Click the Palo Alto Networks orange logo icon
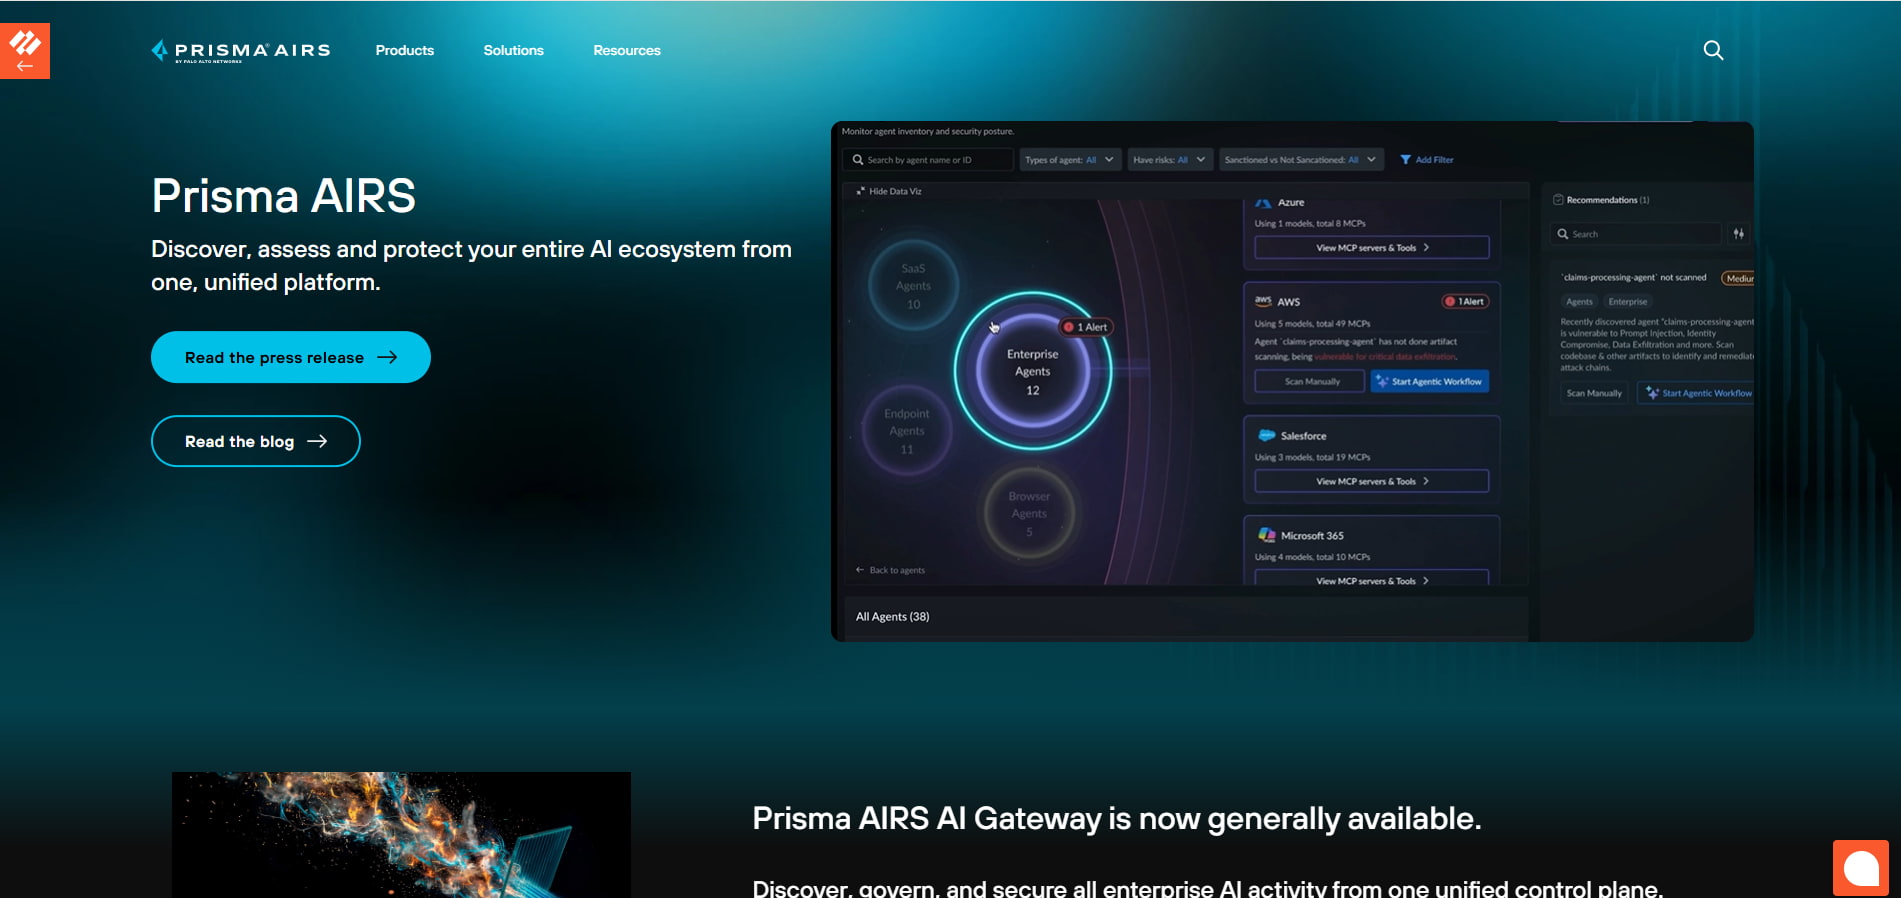The image size is (1901, 898). pos(25,51)
